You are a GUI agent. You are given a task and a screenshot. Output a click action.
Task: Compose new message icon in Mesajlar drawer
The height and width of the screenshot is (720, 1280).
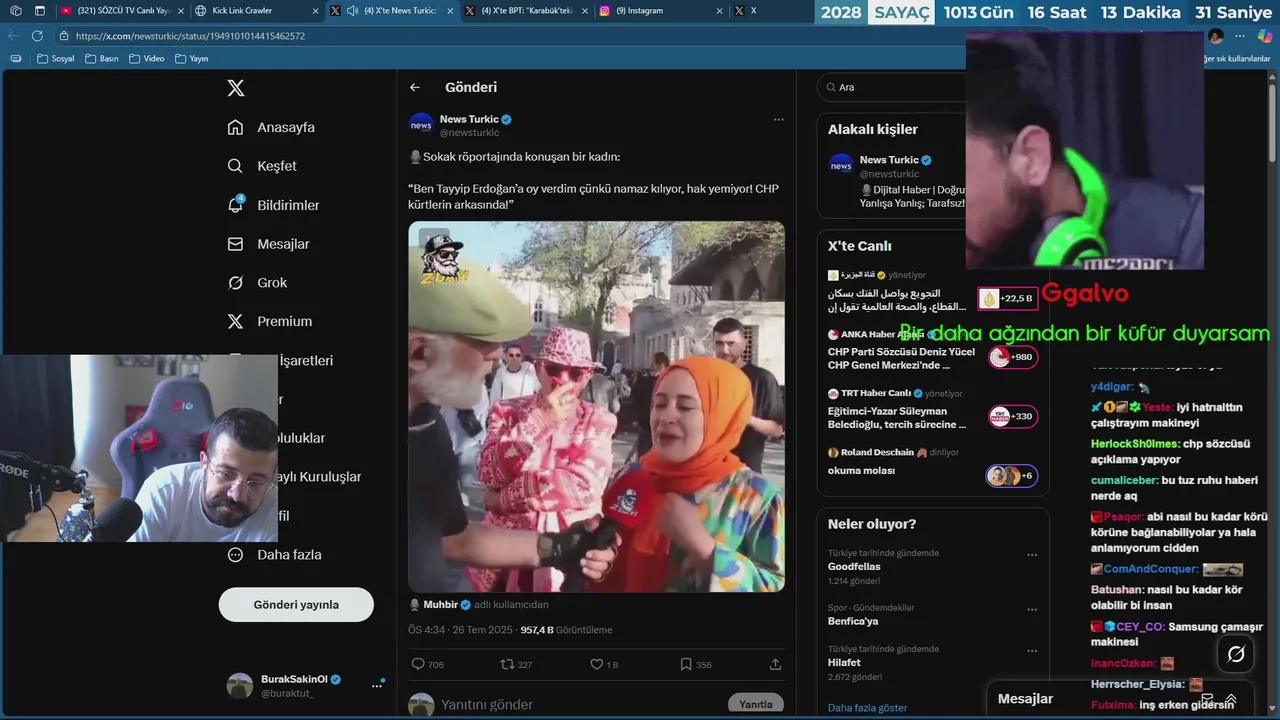tap(1207, 699)
